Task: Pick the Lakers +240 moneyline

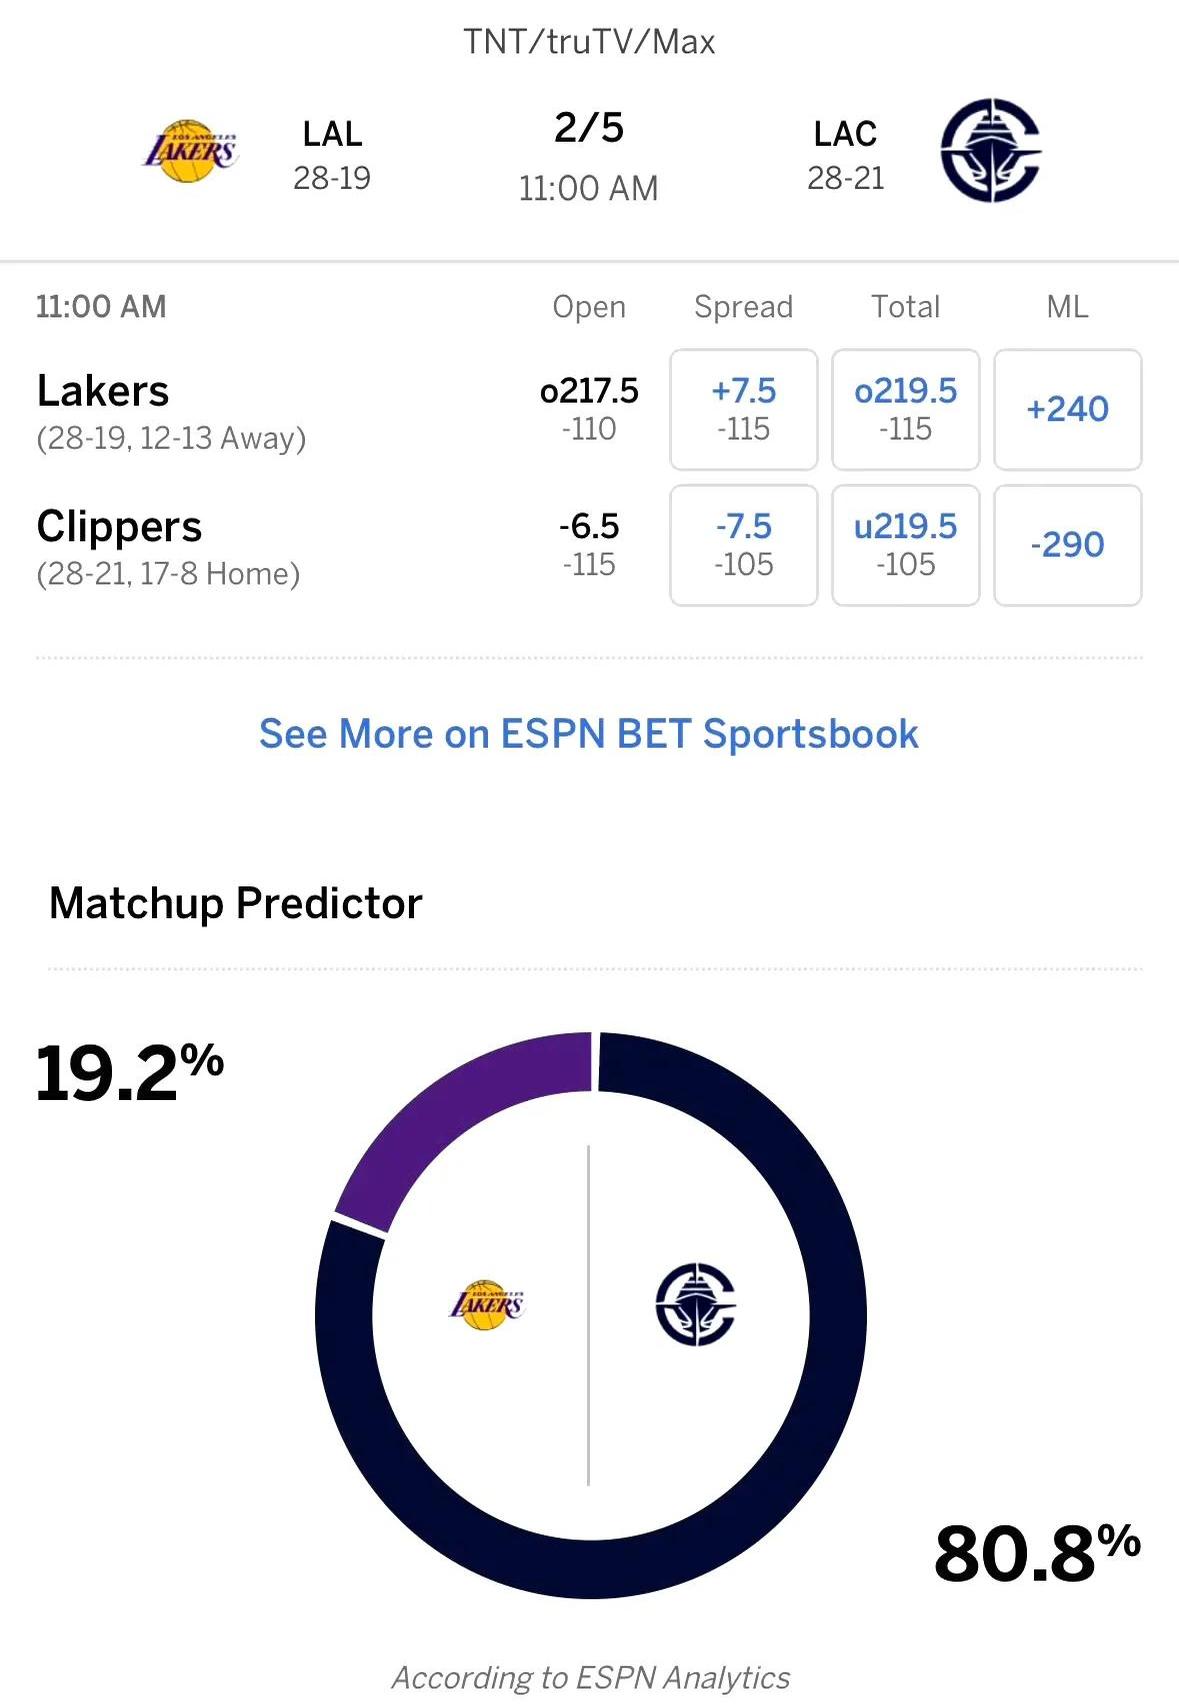Action: tap(1068, 409)
